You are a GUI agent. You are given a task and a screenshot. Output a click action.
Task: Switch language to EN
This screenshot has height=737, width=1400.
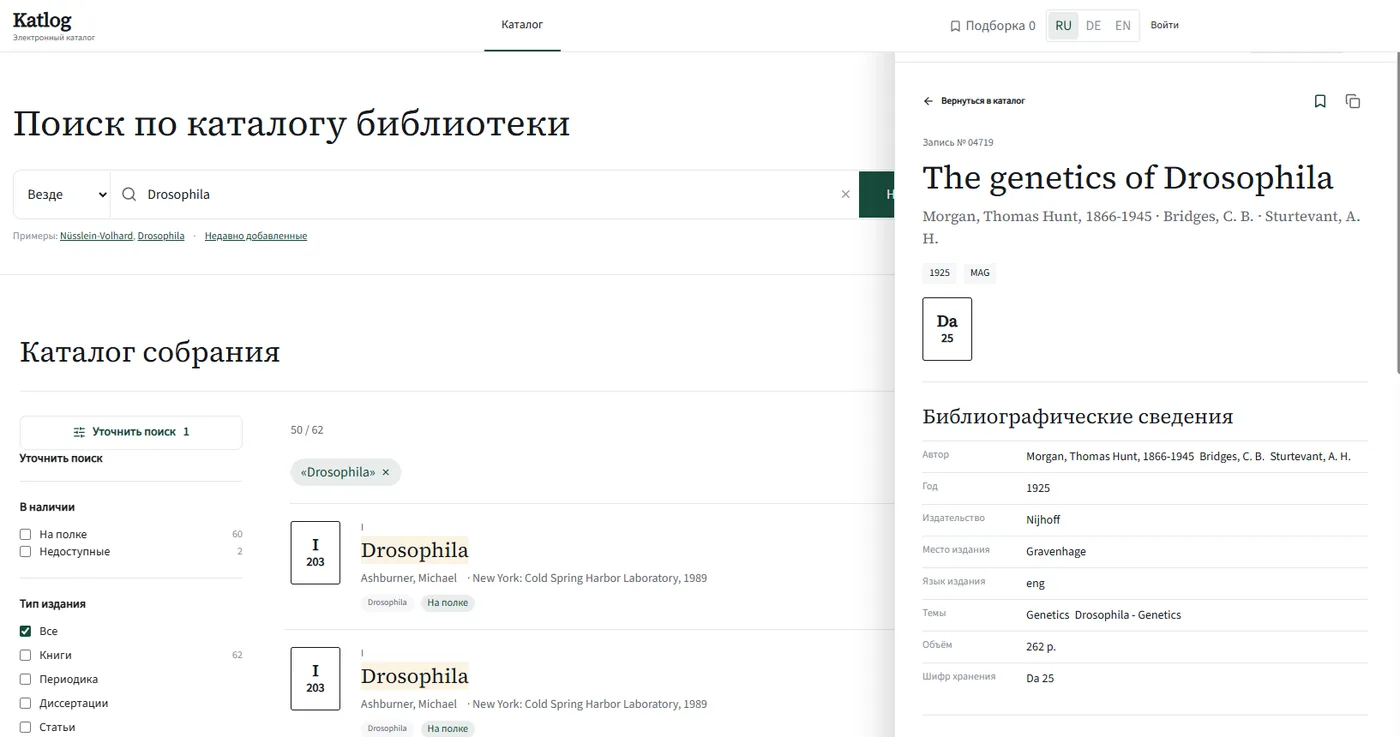(x=1123, y=26)
